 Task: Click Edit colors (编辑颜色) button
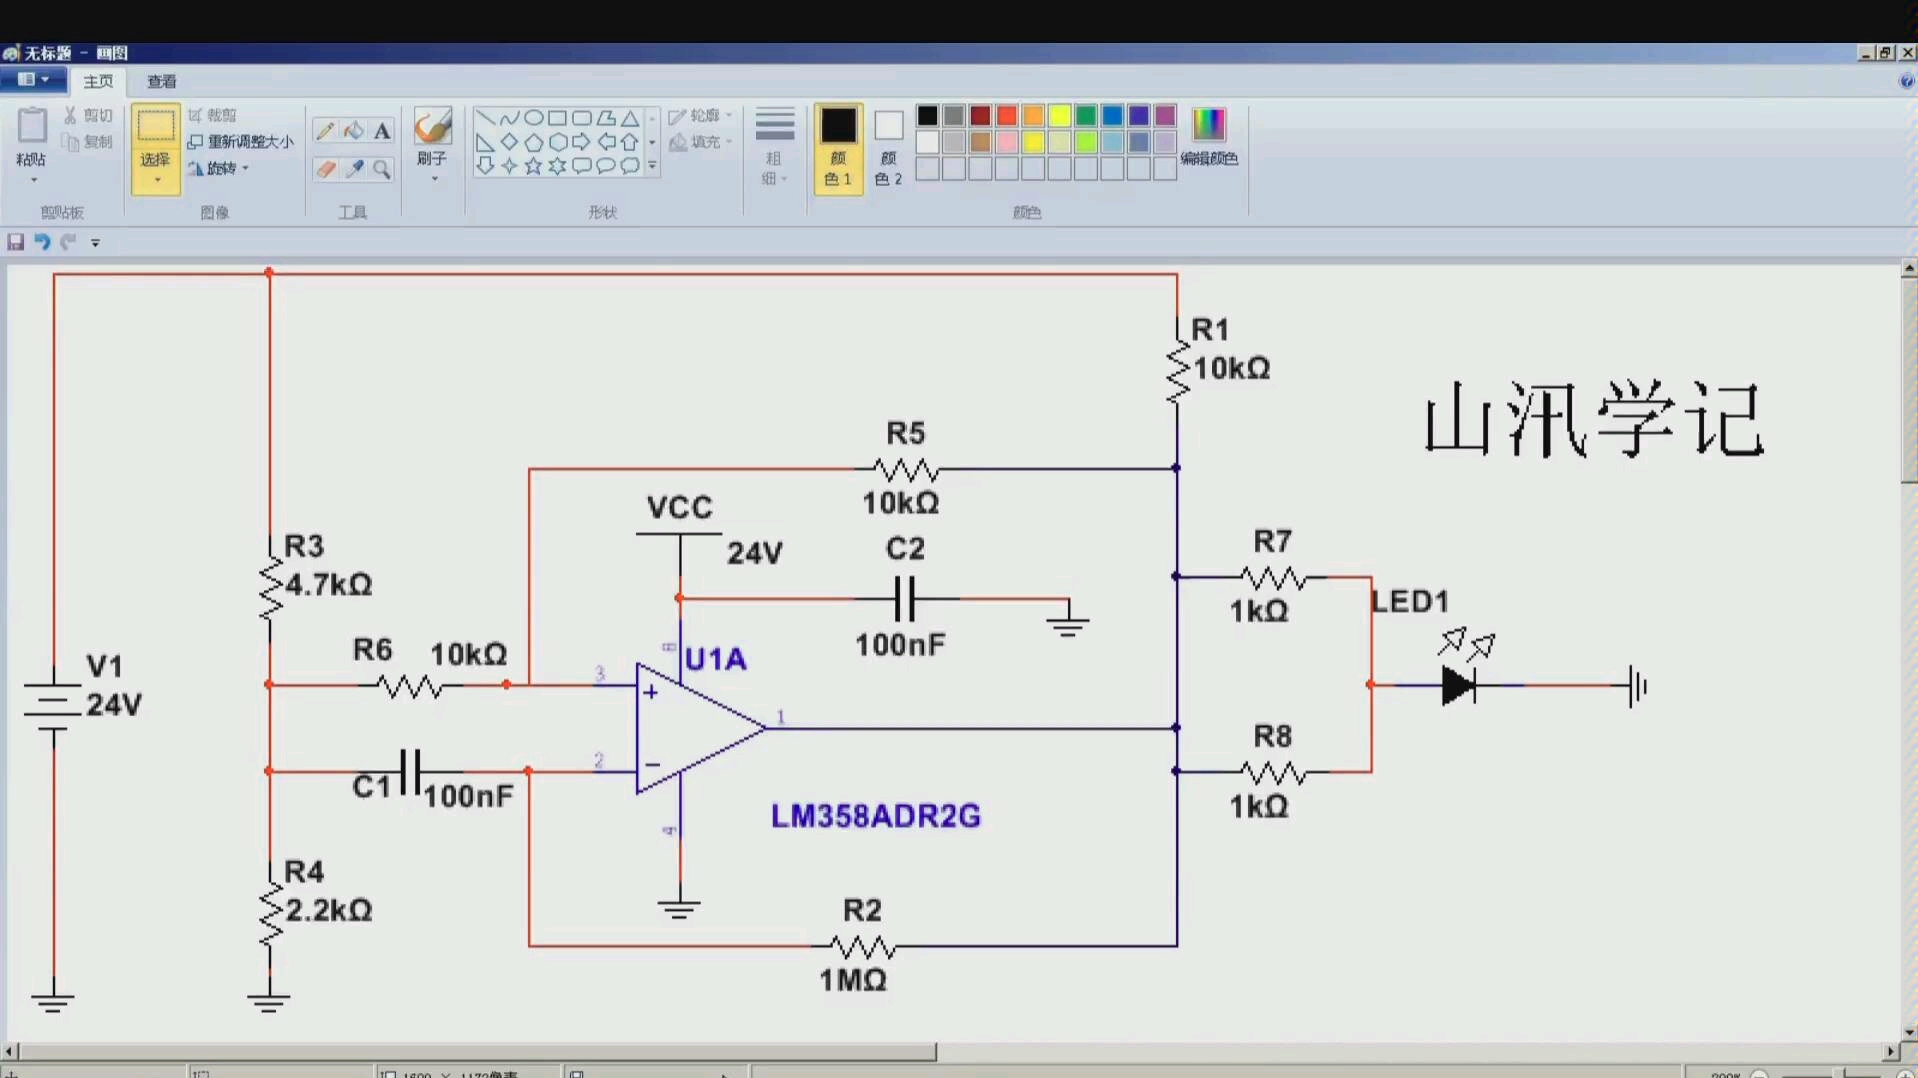click(1209, 137)
